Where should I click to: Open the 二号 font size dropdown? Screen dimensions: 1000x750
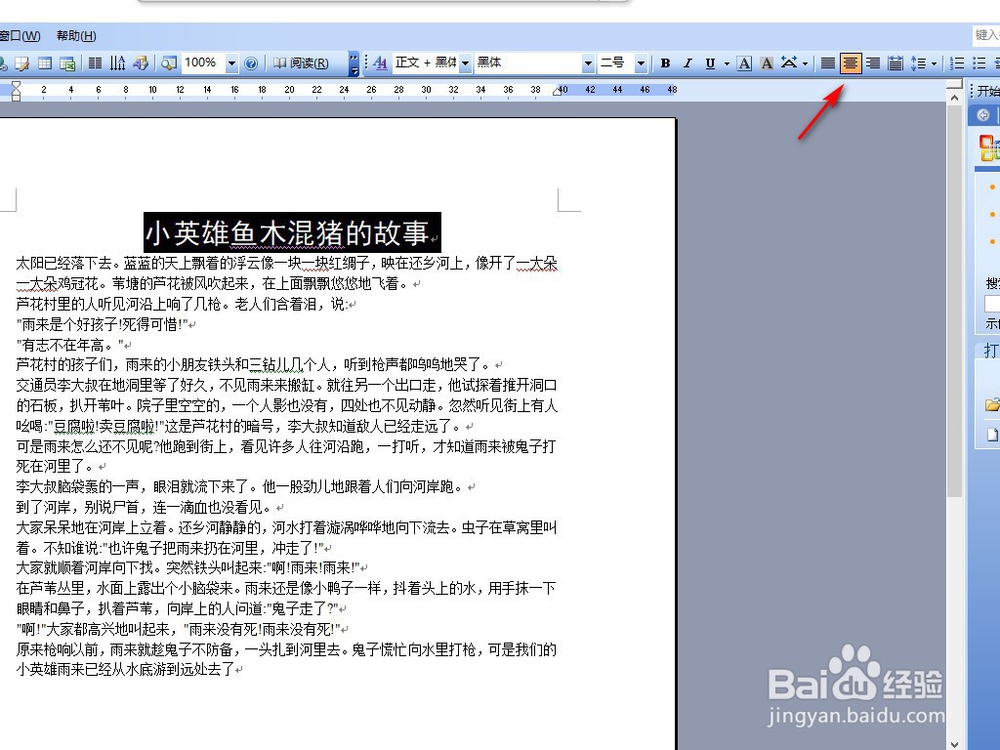642,63
